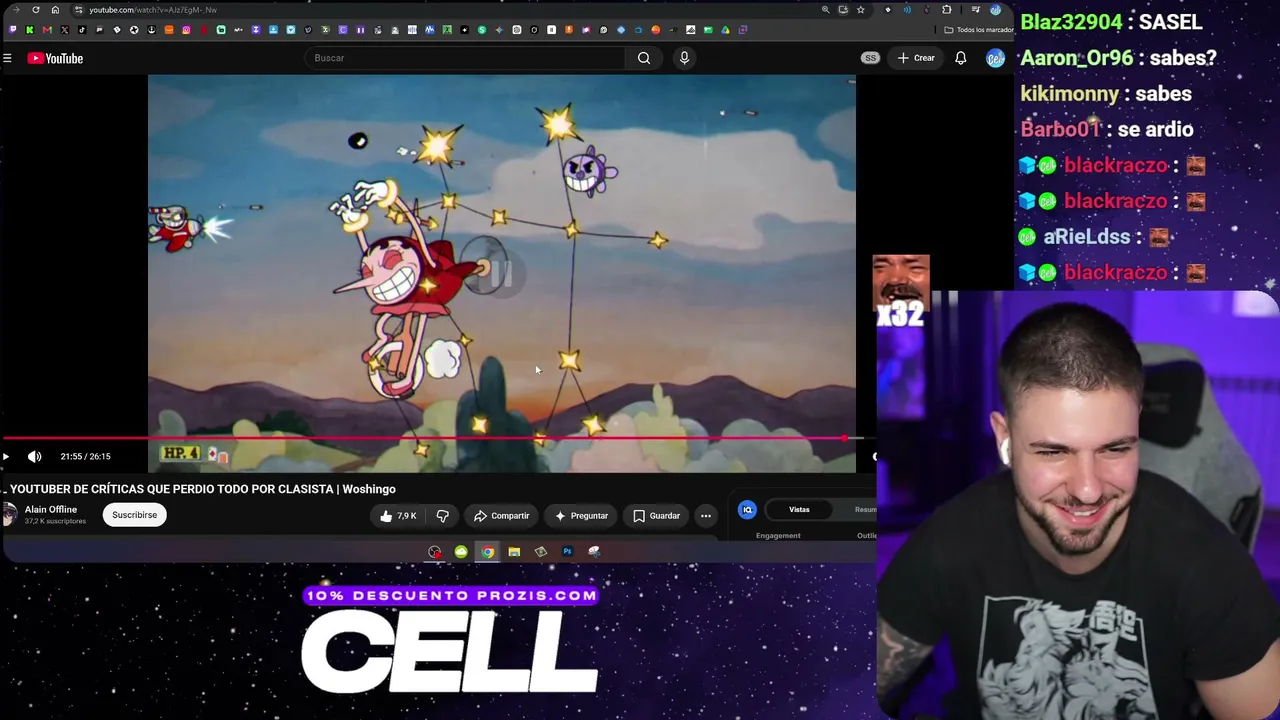Go to the browser home page

[55, 10]
